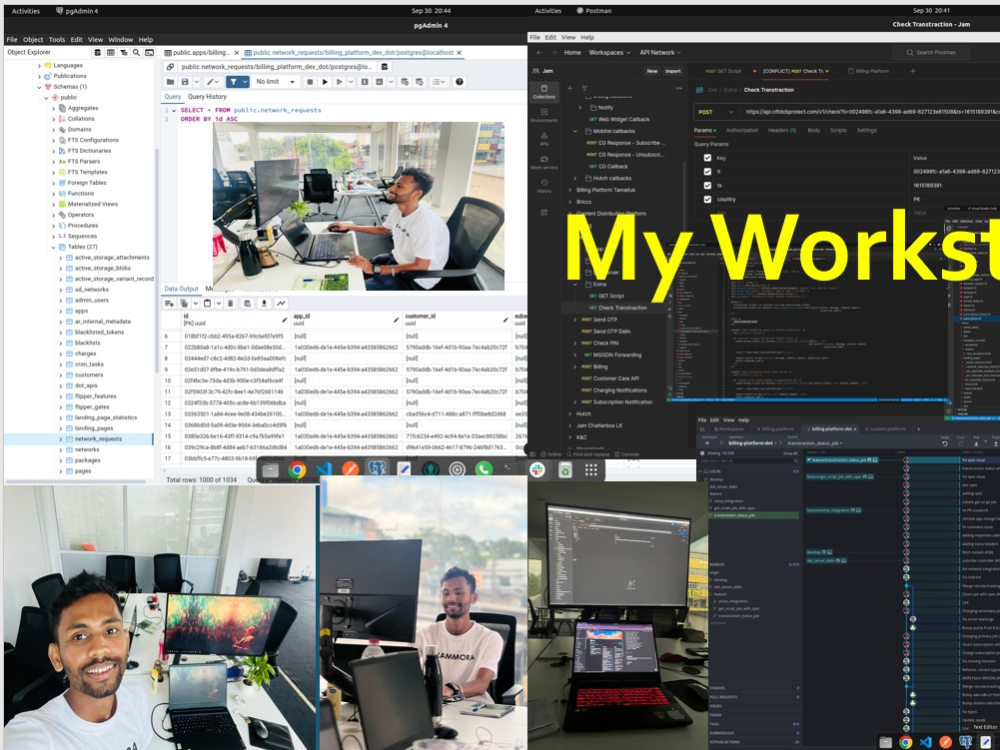1000x750 pixels.
Task: Uncheck the 'country' query param checkbox
Action: pos(707,199)
